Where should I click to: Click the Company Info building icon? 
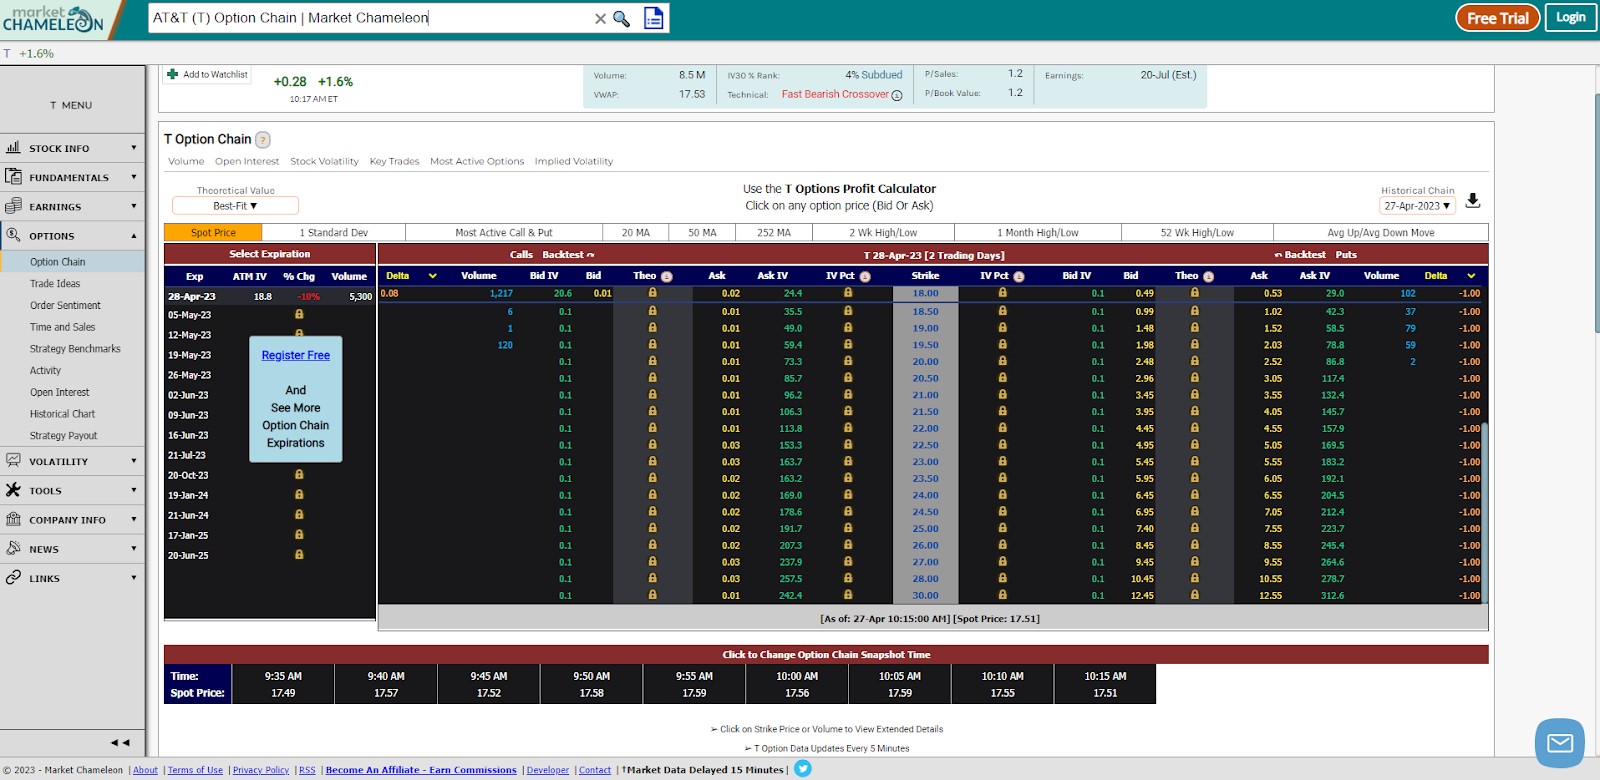pos(13,519)
